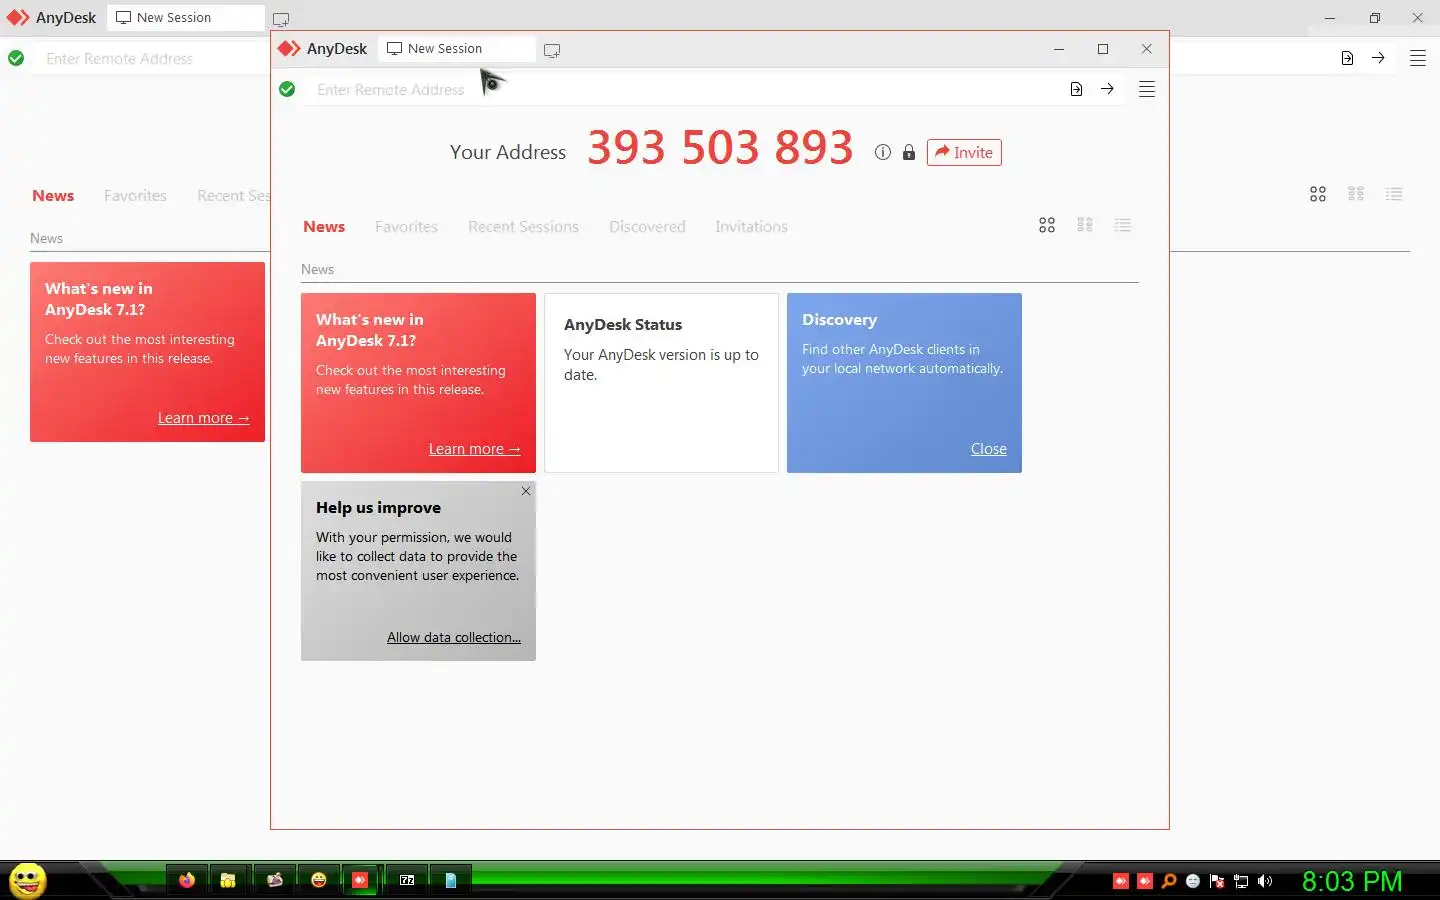Open the smiley start menu button
The height and width of the screenshot is (900, 1440).
27,880
